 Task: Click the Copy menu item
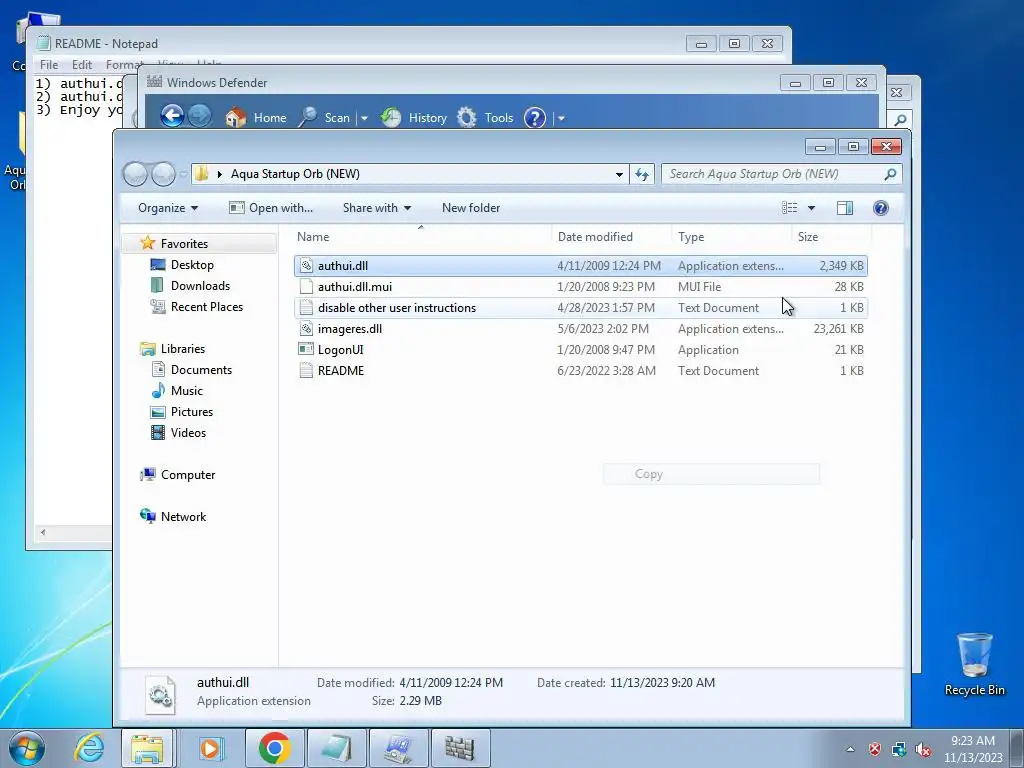tap(711, 474)
